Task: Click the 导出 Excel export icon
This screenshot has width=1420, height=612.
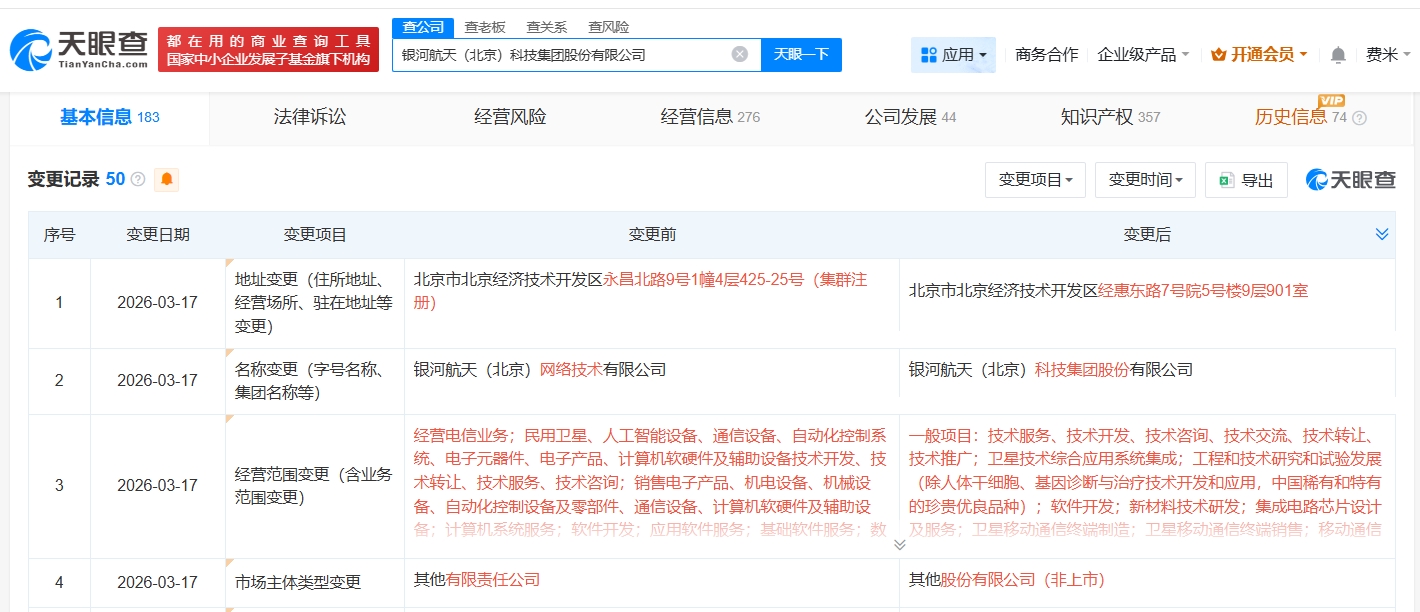Action: [1225, 180]
